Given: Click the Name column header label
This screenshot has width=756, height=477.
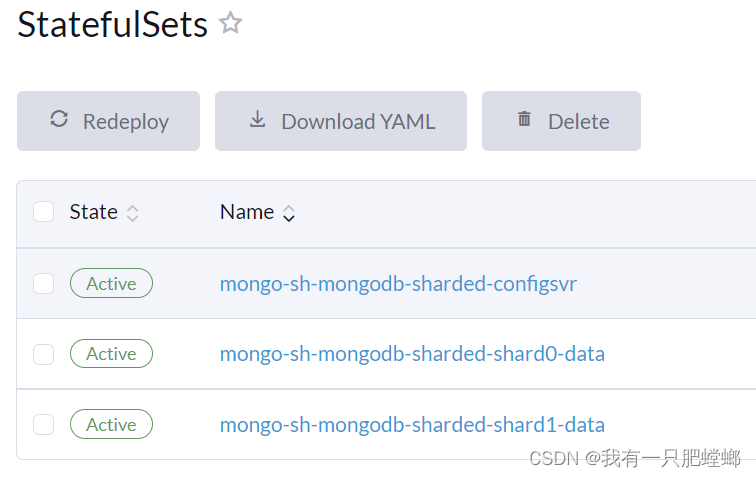Looking at the screenshot, I should pos(246,212).
